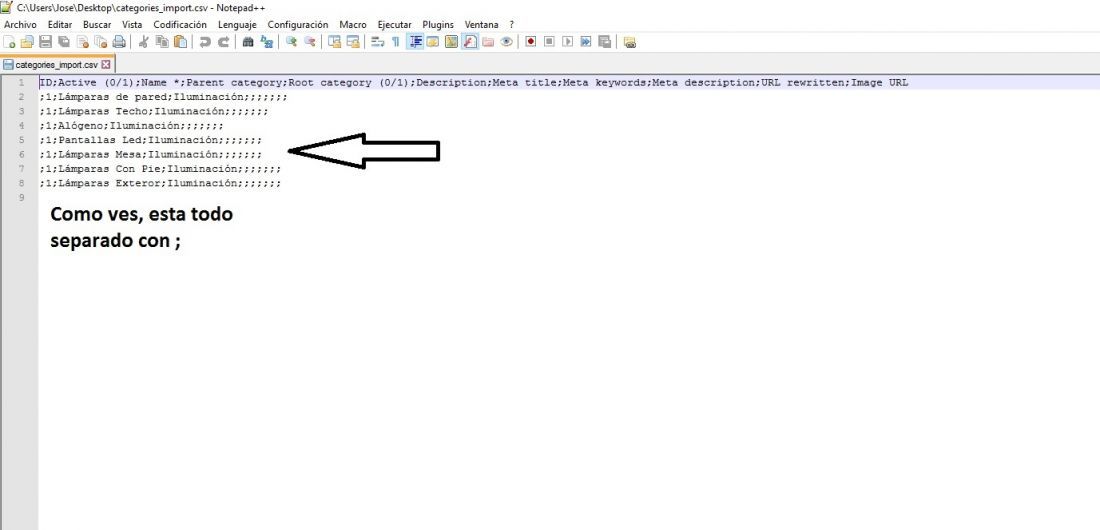The height and width of the screenshot is (530, 1100).
Task: Stop macro recording square icon
Action: [x=549, y=42]
